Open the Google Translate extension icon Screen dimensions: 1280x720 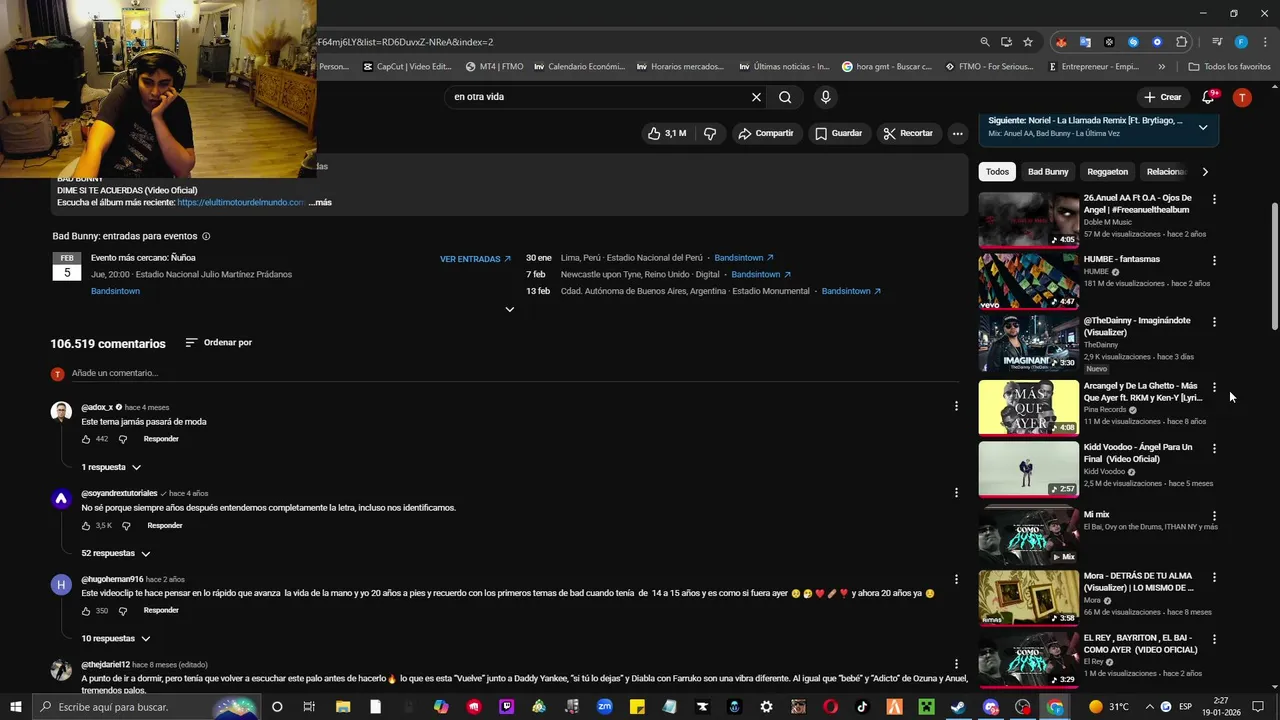coord(1085,42)
